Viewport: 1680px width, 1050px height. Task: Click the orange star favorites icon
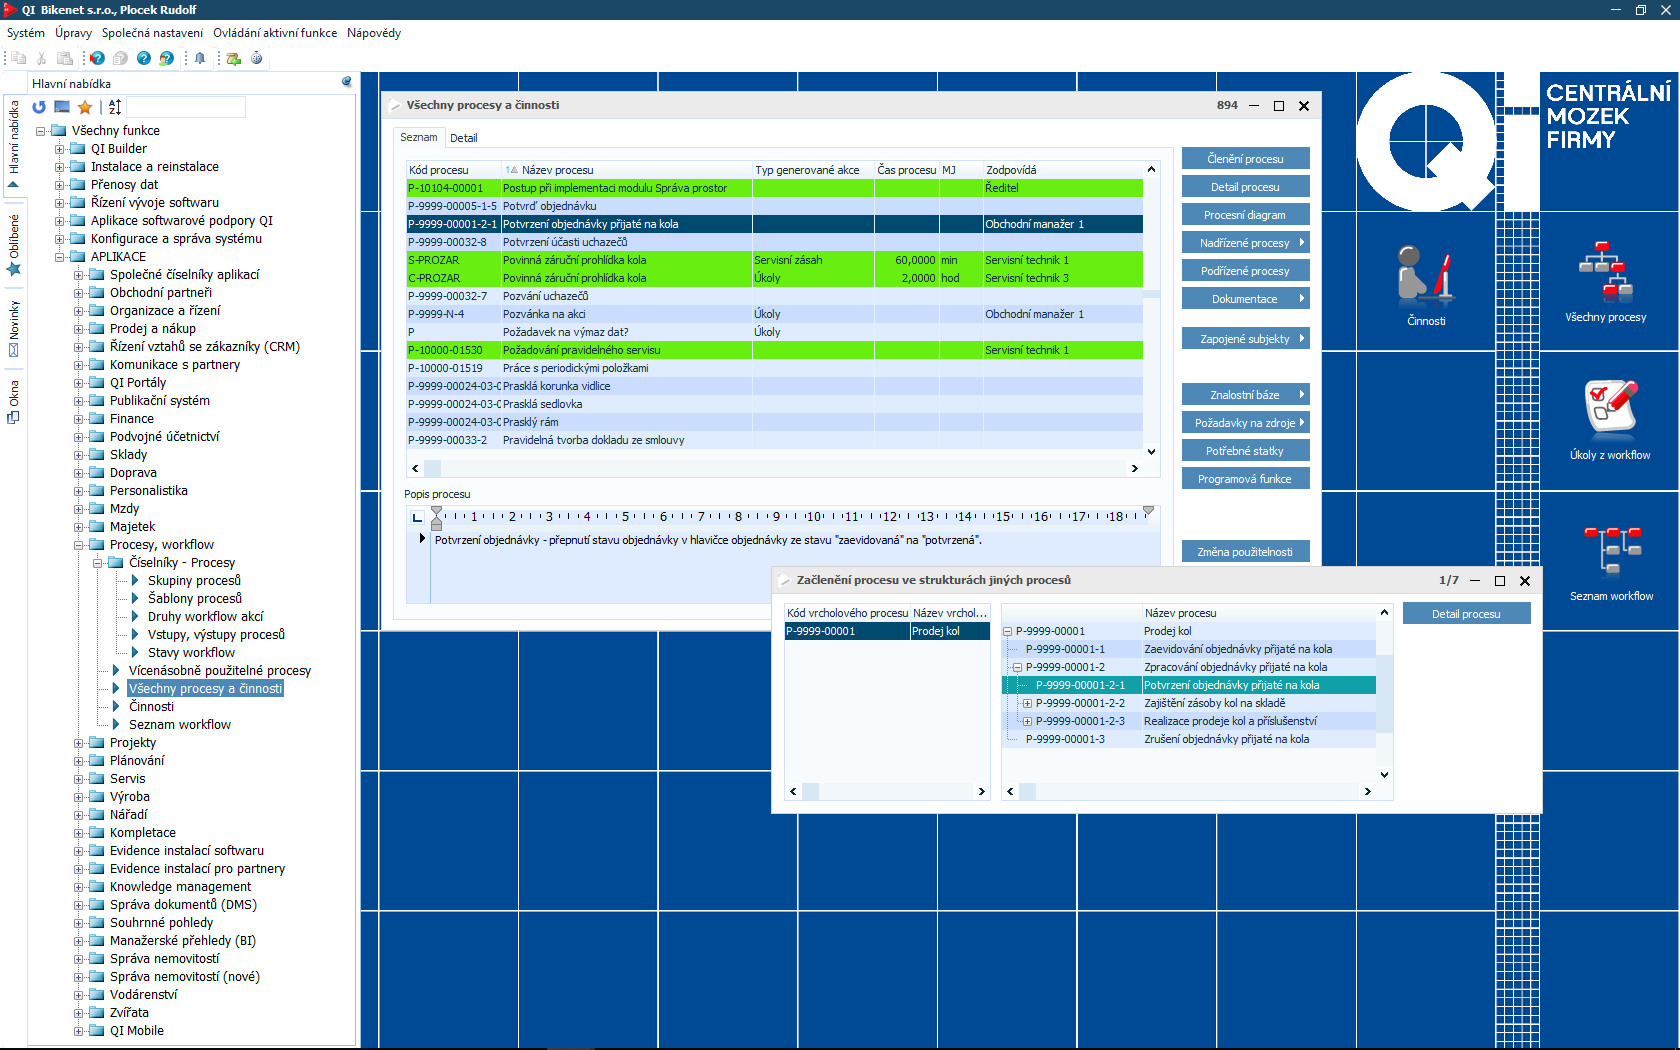point(85,107)
